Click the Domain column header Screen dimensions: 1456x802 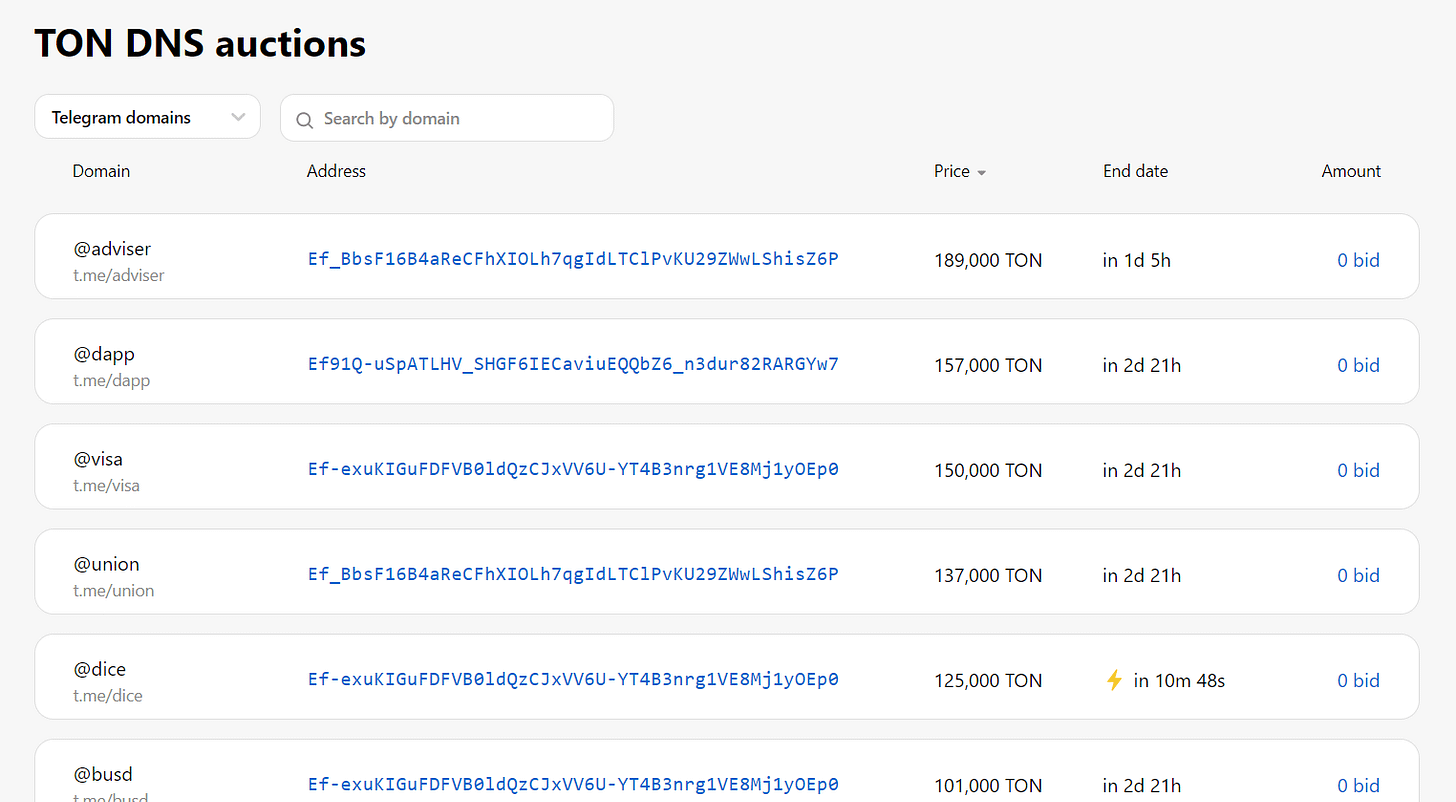point(101,171)
